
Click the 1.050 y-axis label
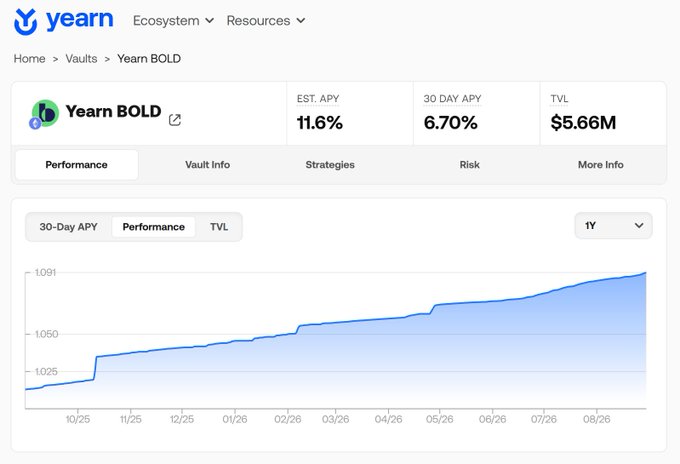[x=46, y=334]
